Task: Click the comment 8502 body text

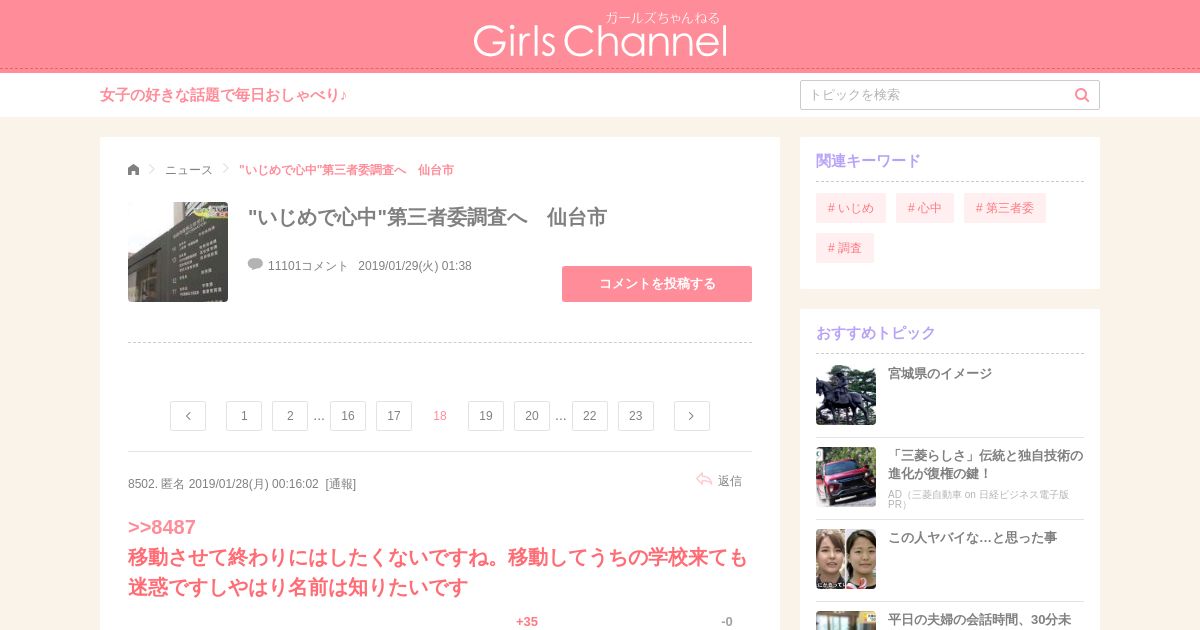Action: 438,572
